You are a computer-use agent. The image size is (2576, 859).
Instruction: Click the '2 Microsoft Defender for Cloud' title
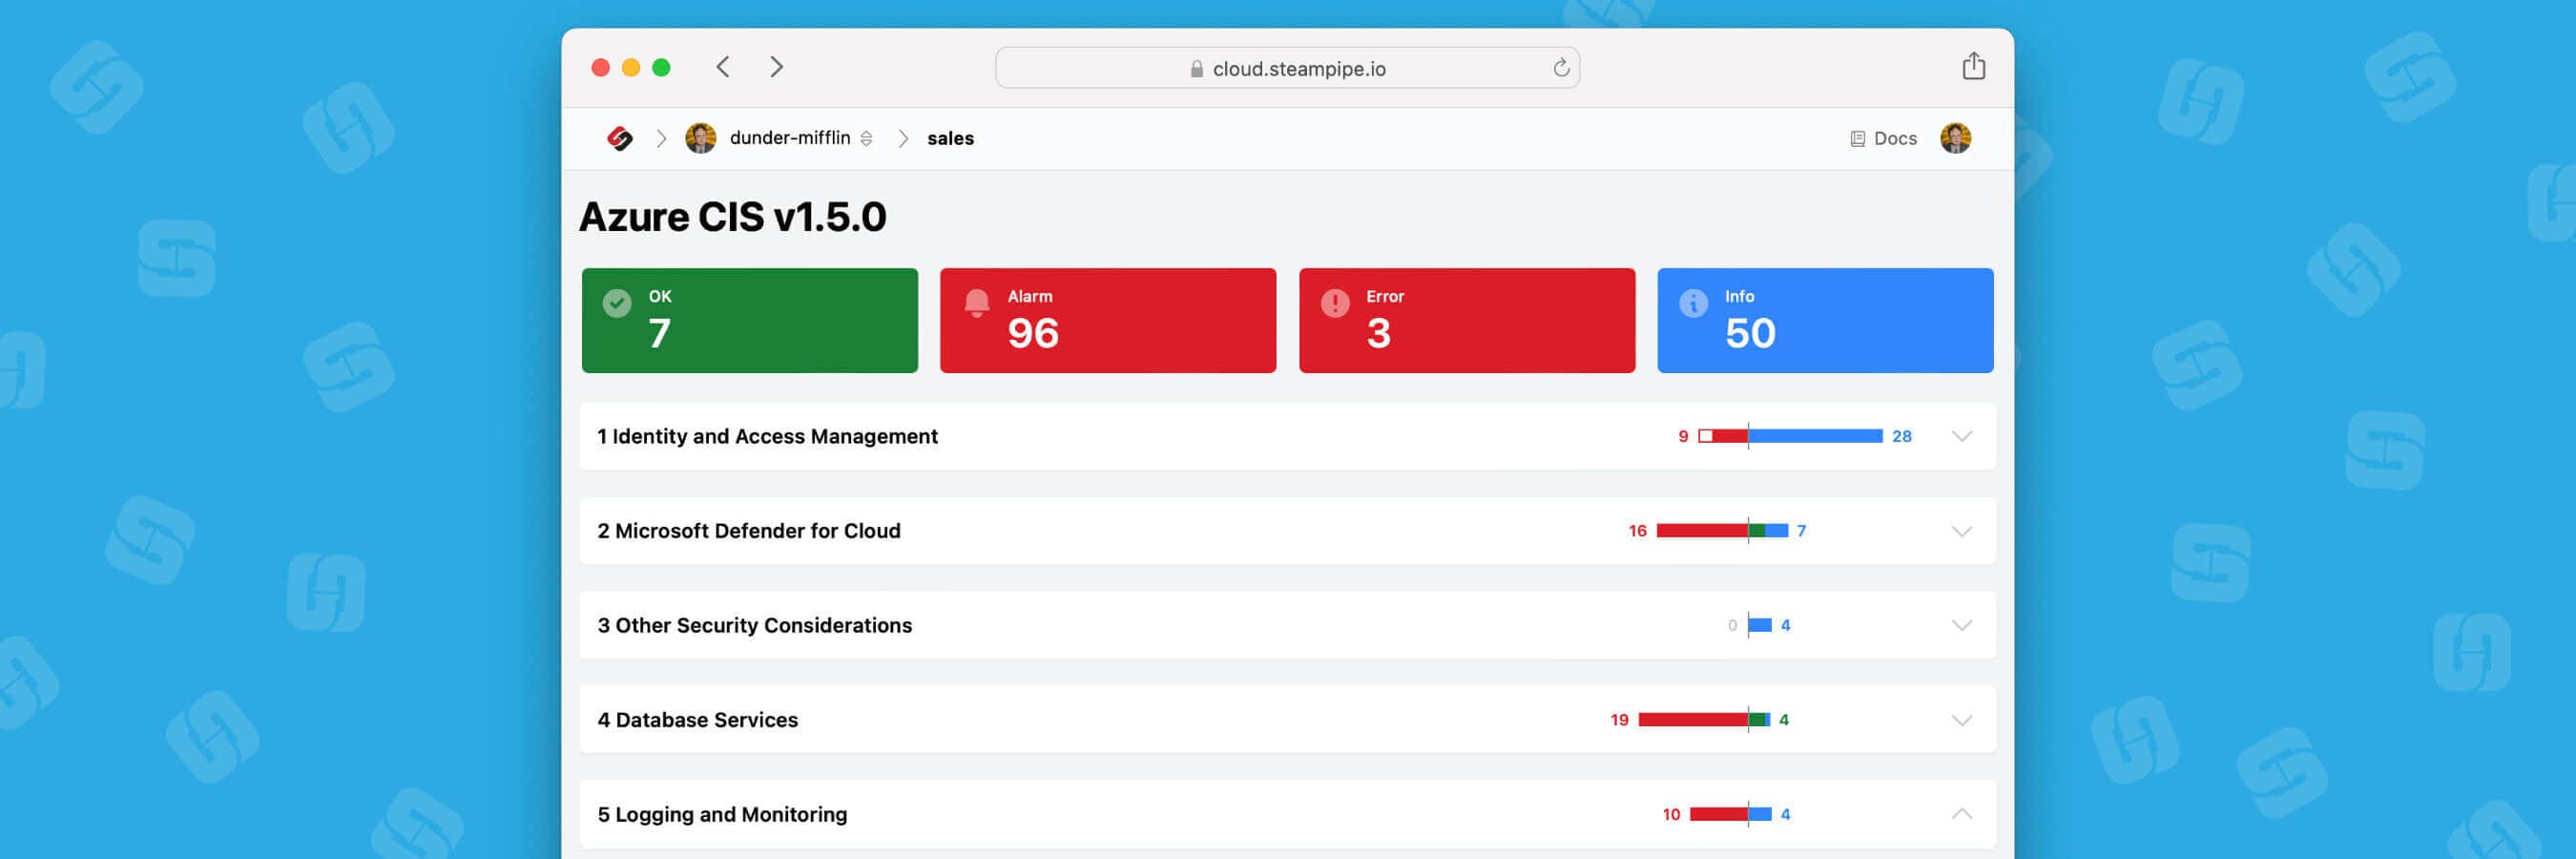point(749,531)
